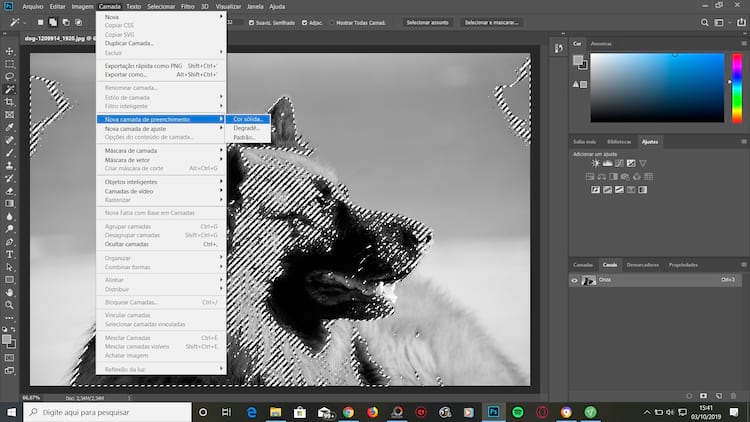The image size is (750, 422).
Task: Open Ajustes panel options menu
Action: (744, 142)
